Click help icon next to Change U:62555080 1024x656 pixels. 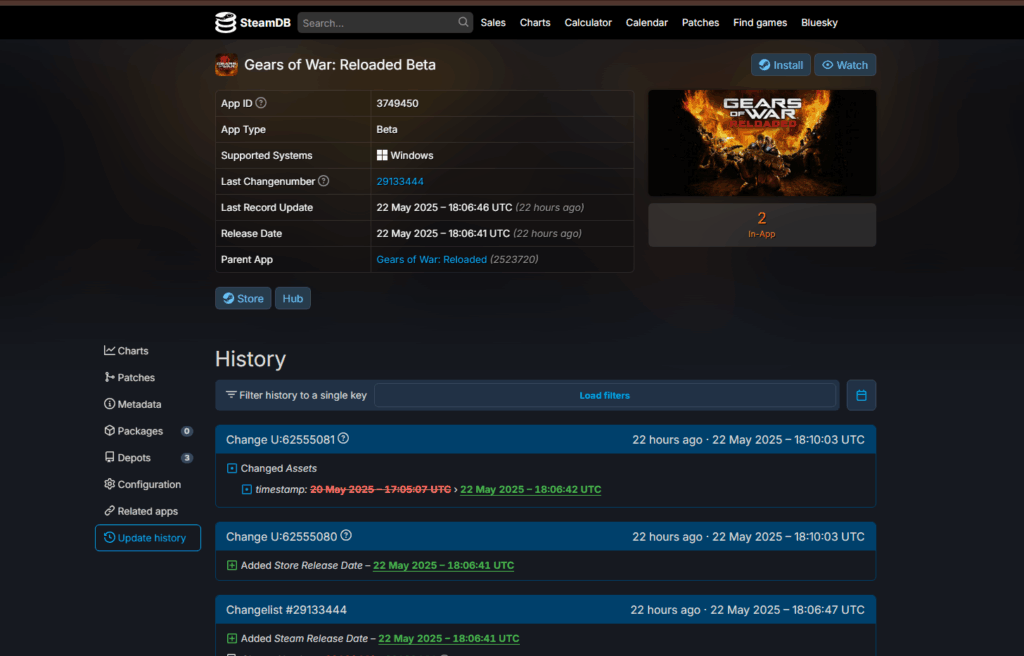coord(346,536)
